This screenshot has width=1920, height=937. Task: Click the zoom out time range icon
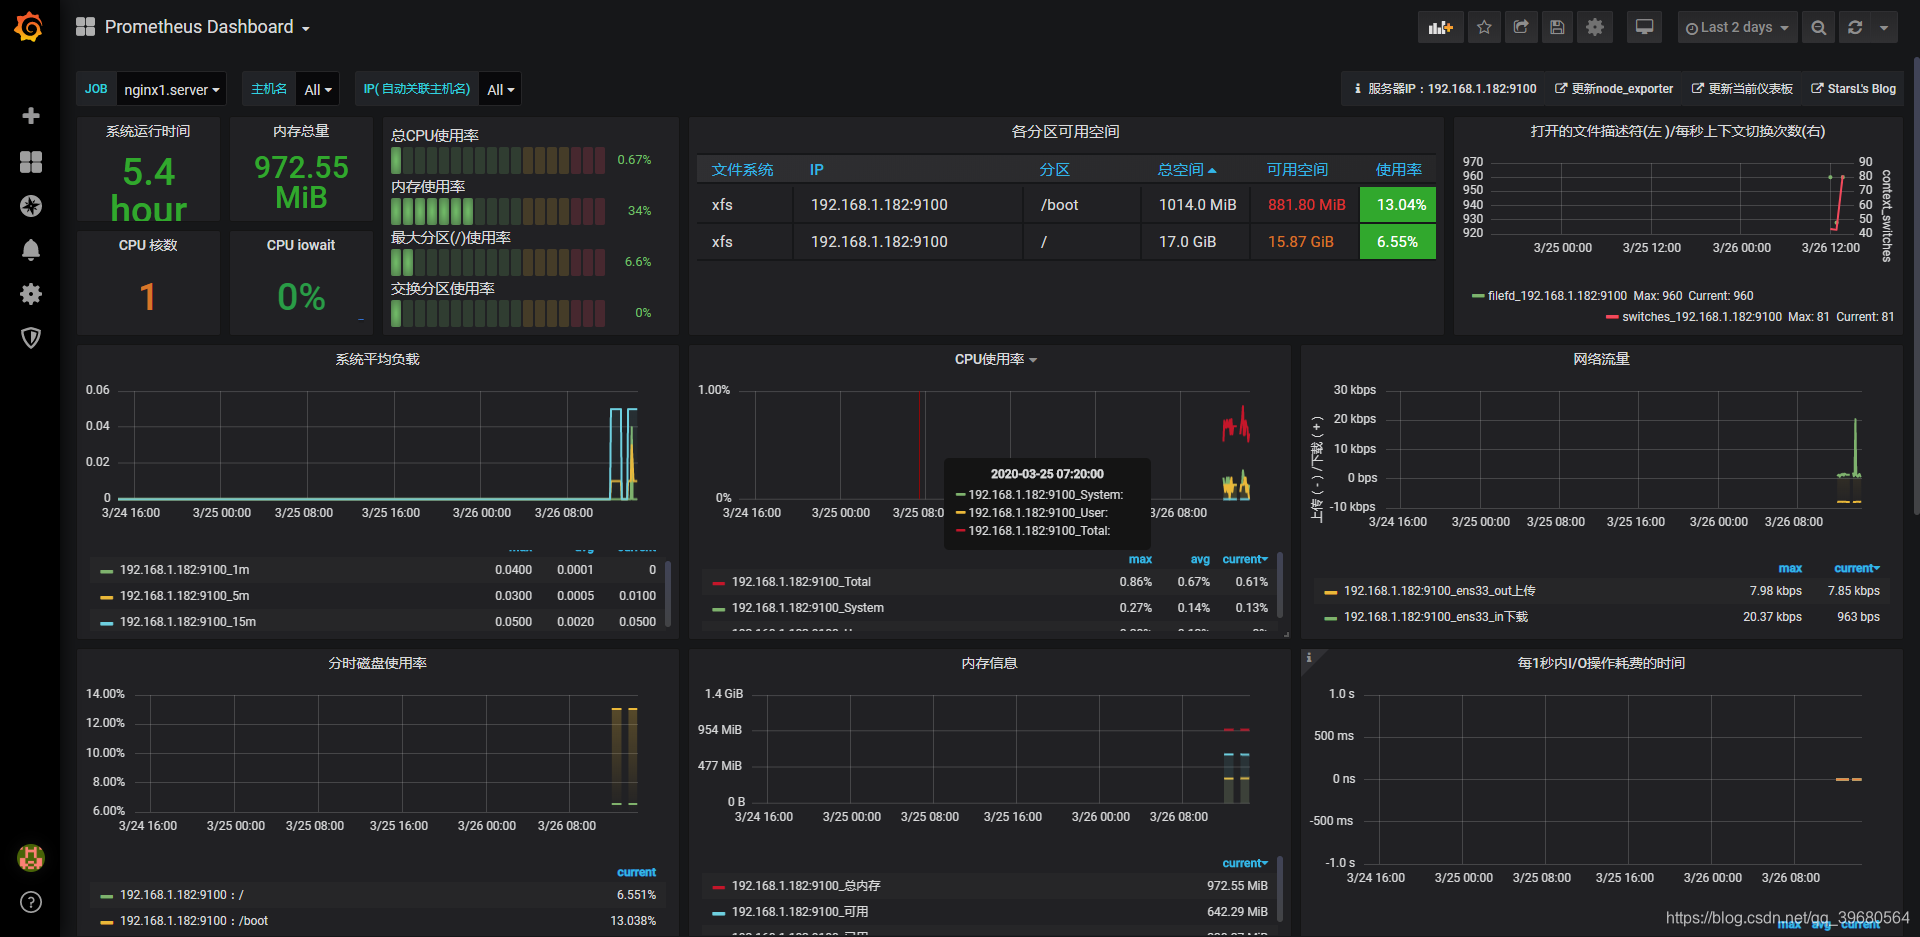coord(1819,27)
